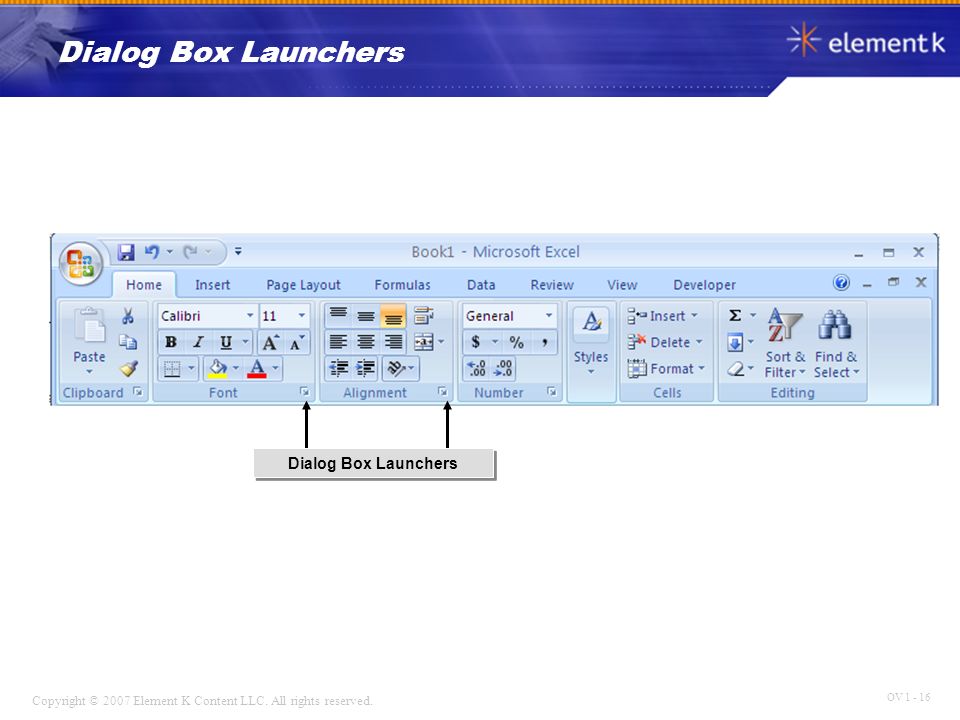Open Excel Help question mark icon
Image resolution: width=960 pixels, height=720 pixels.
(x=841, y=282)
